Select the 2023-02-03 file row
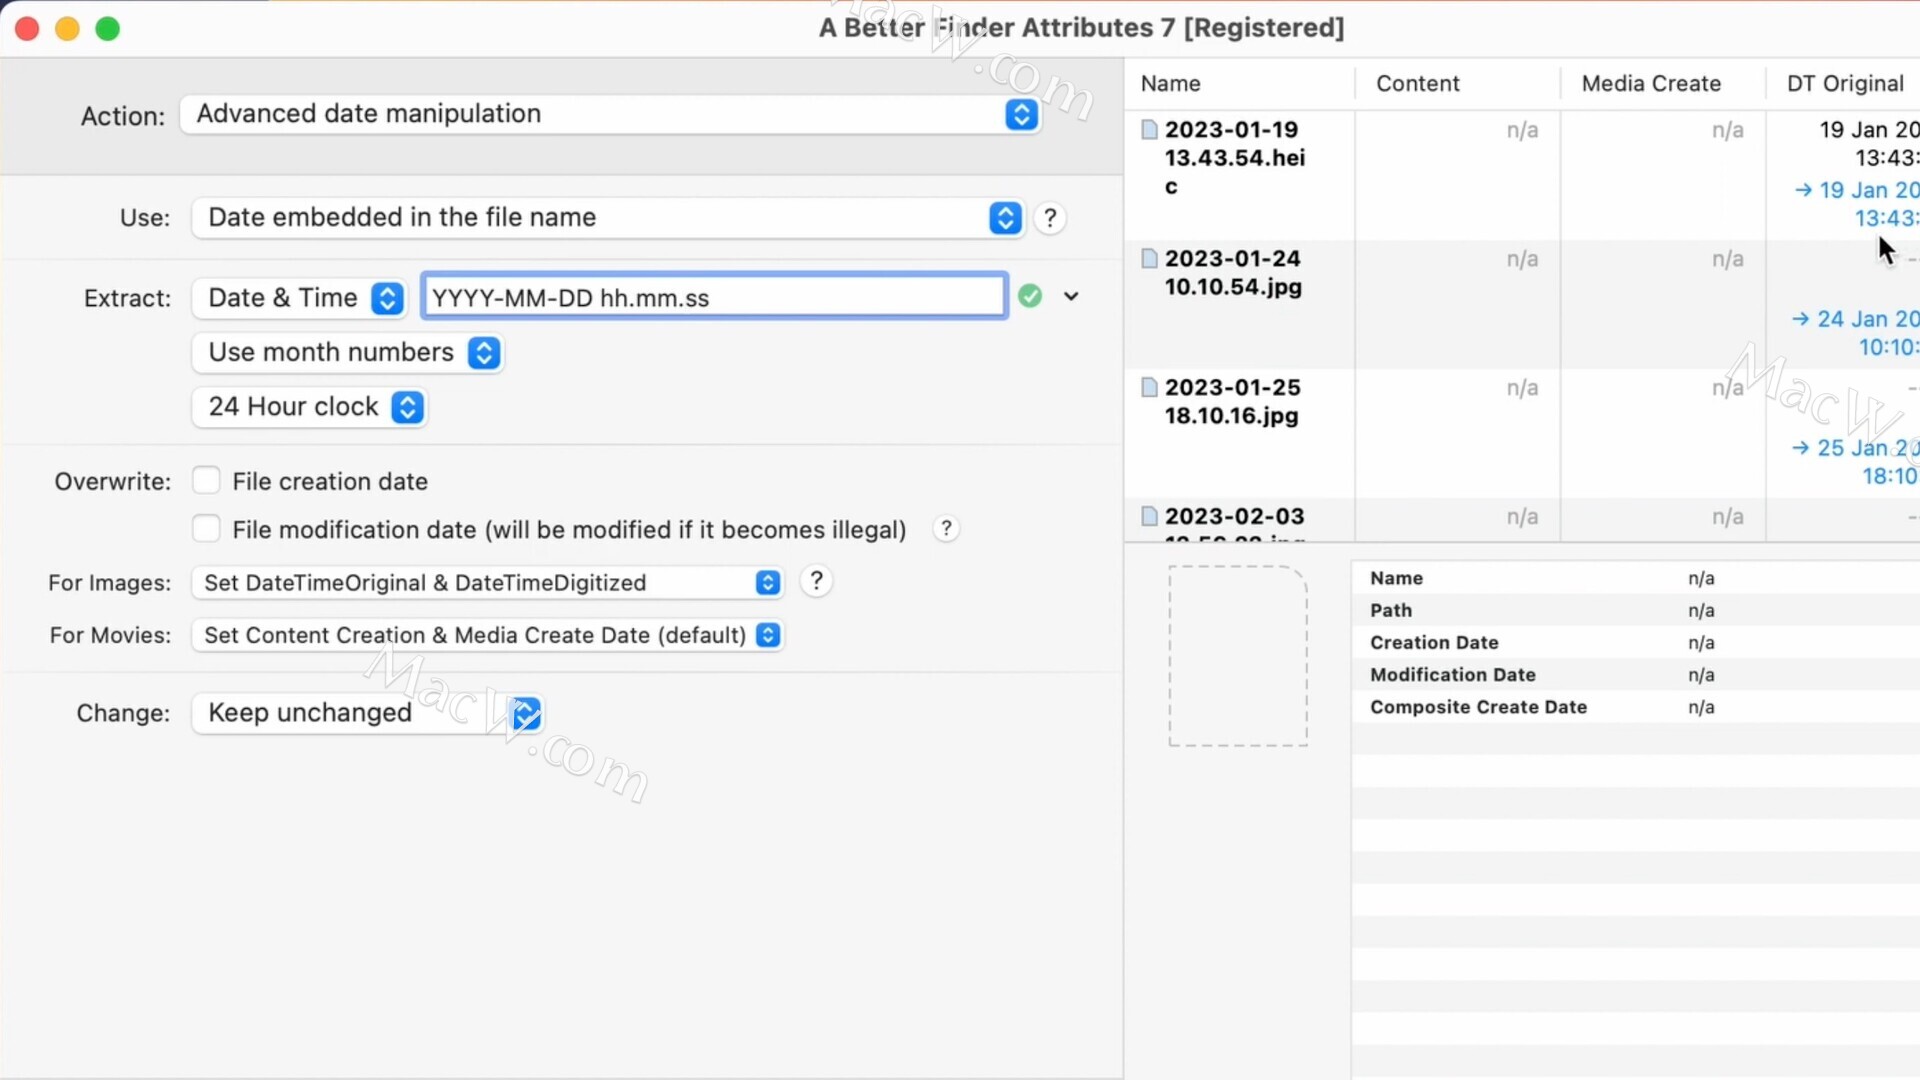Image resolution: width=1920 pixels, height=1080 pixels. (1522, 520)
